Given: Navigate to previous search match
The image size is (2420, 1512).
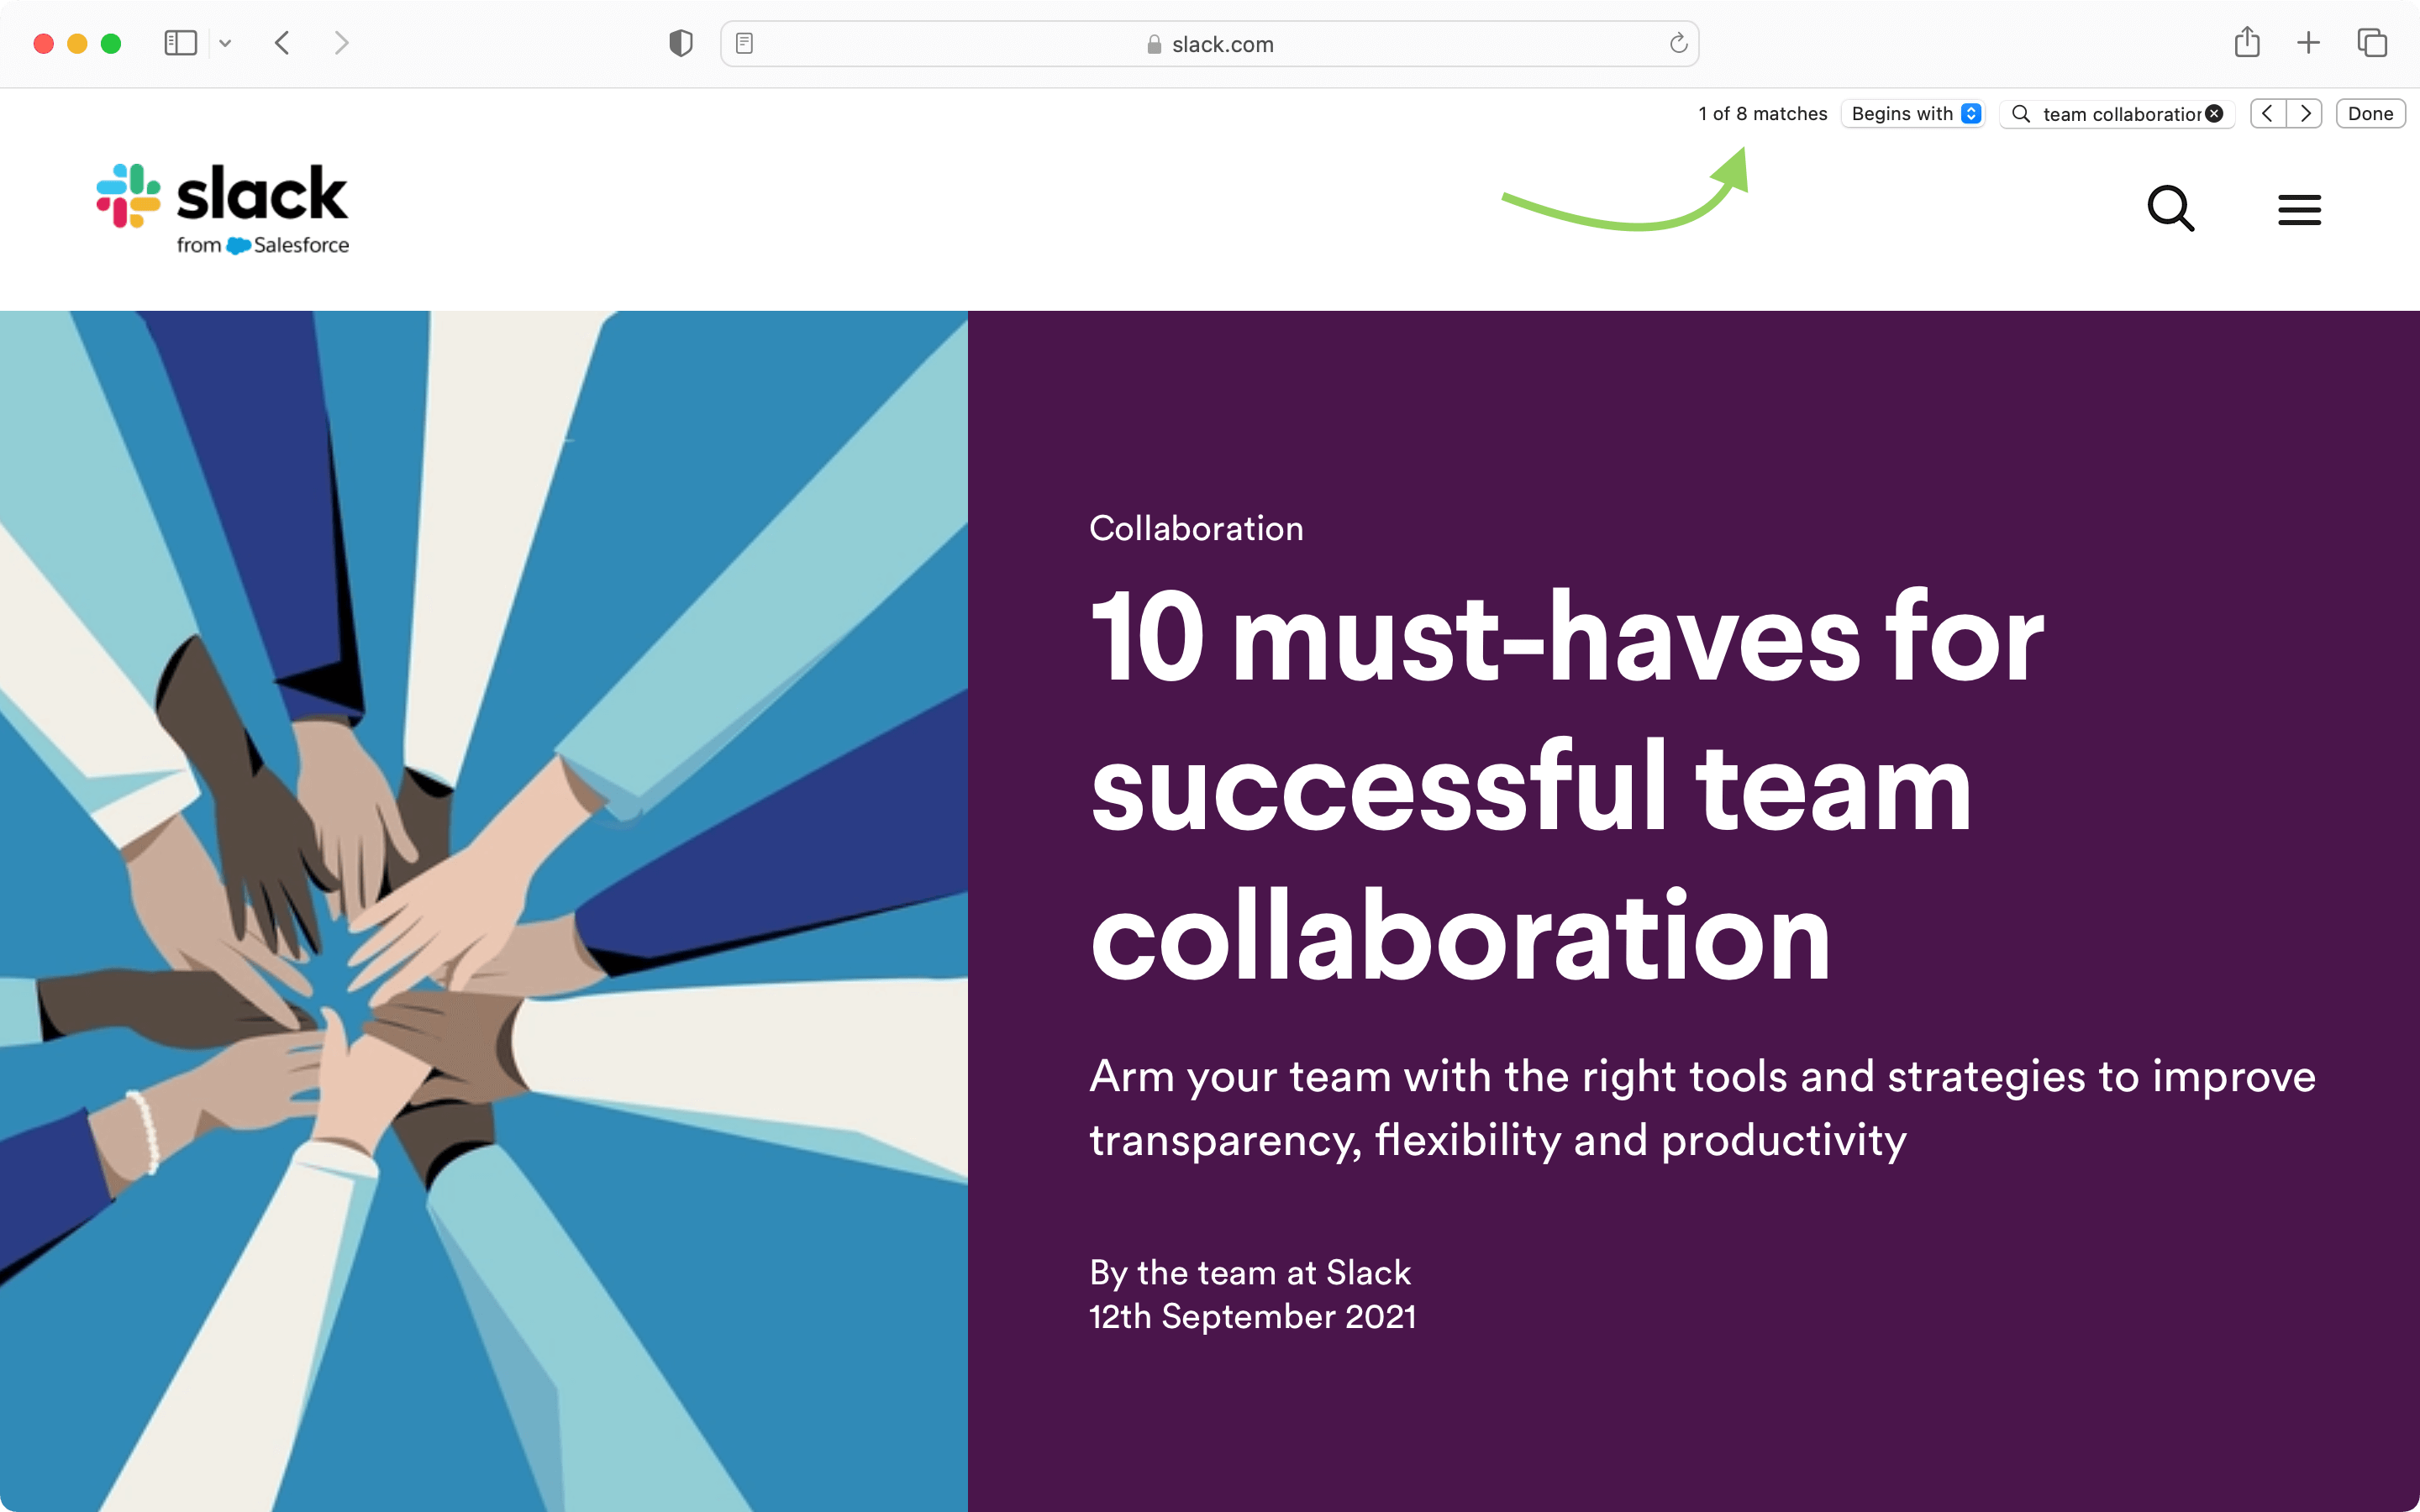Looking at the screenshot, I should [2267, 113].
